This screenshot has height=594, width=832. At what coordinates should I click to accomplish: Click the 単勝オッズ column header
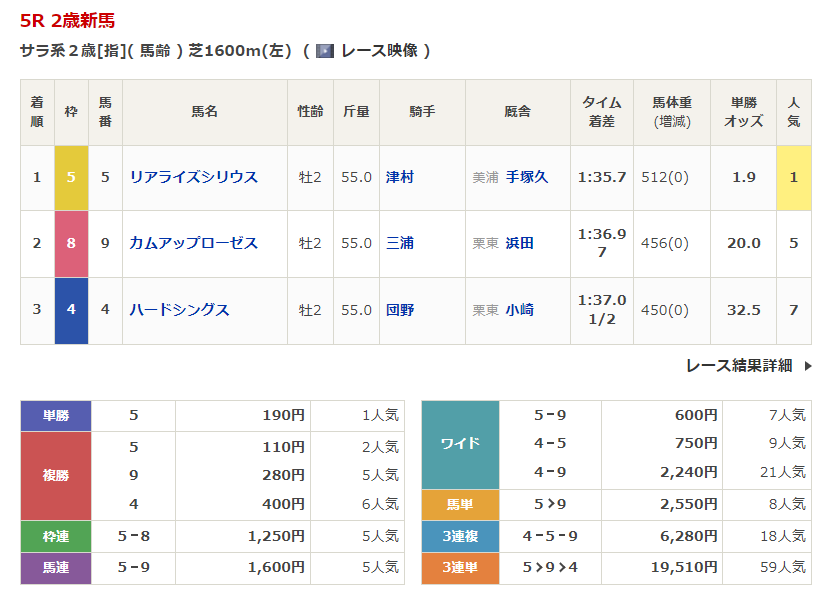click(743, 112)
